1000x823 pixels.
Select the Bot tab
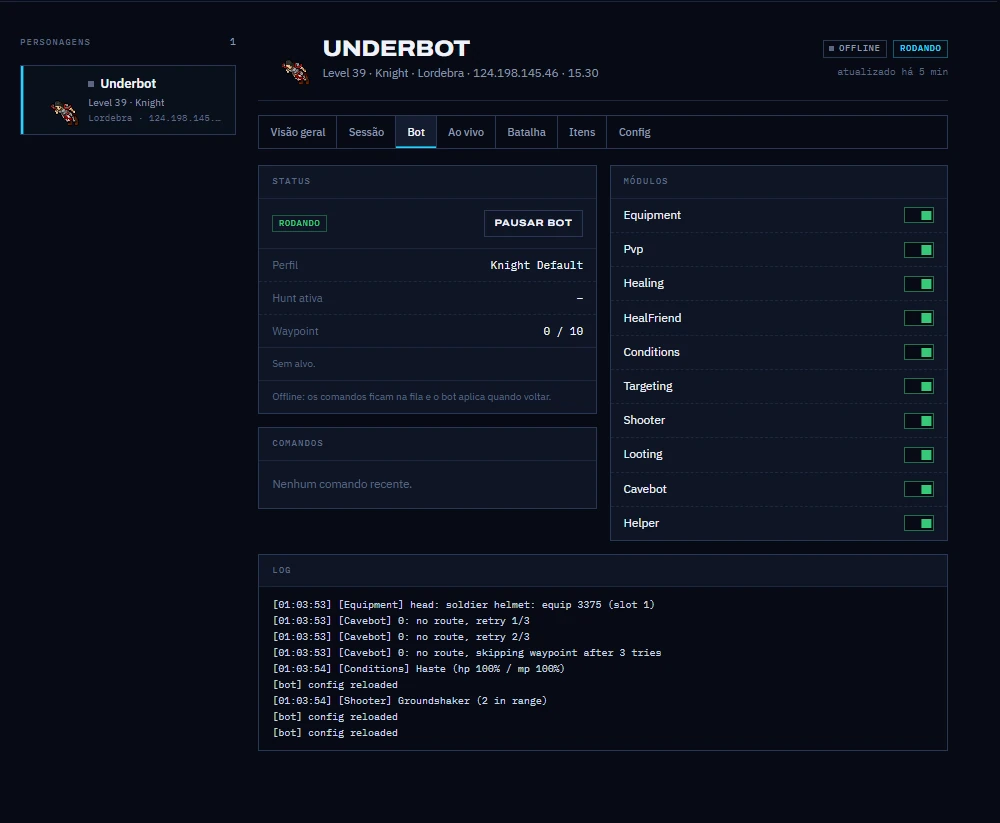coord(416,132)
